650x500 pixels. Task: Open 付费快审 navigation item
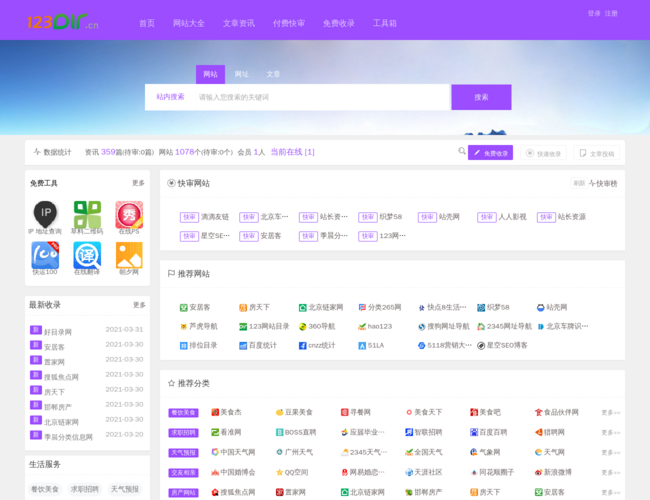point(289,23)
